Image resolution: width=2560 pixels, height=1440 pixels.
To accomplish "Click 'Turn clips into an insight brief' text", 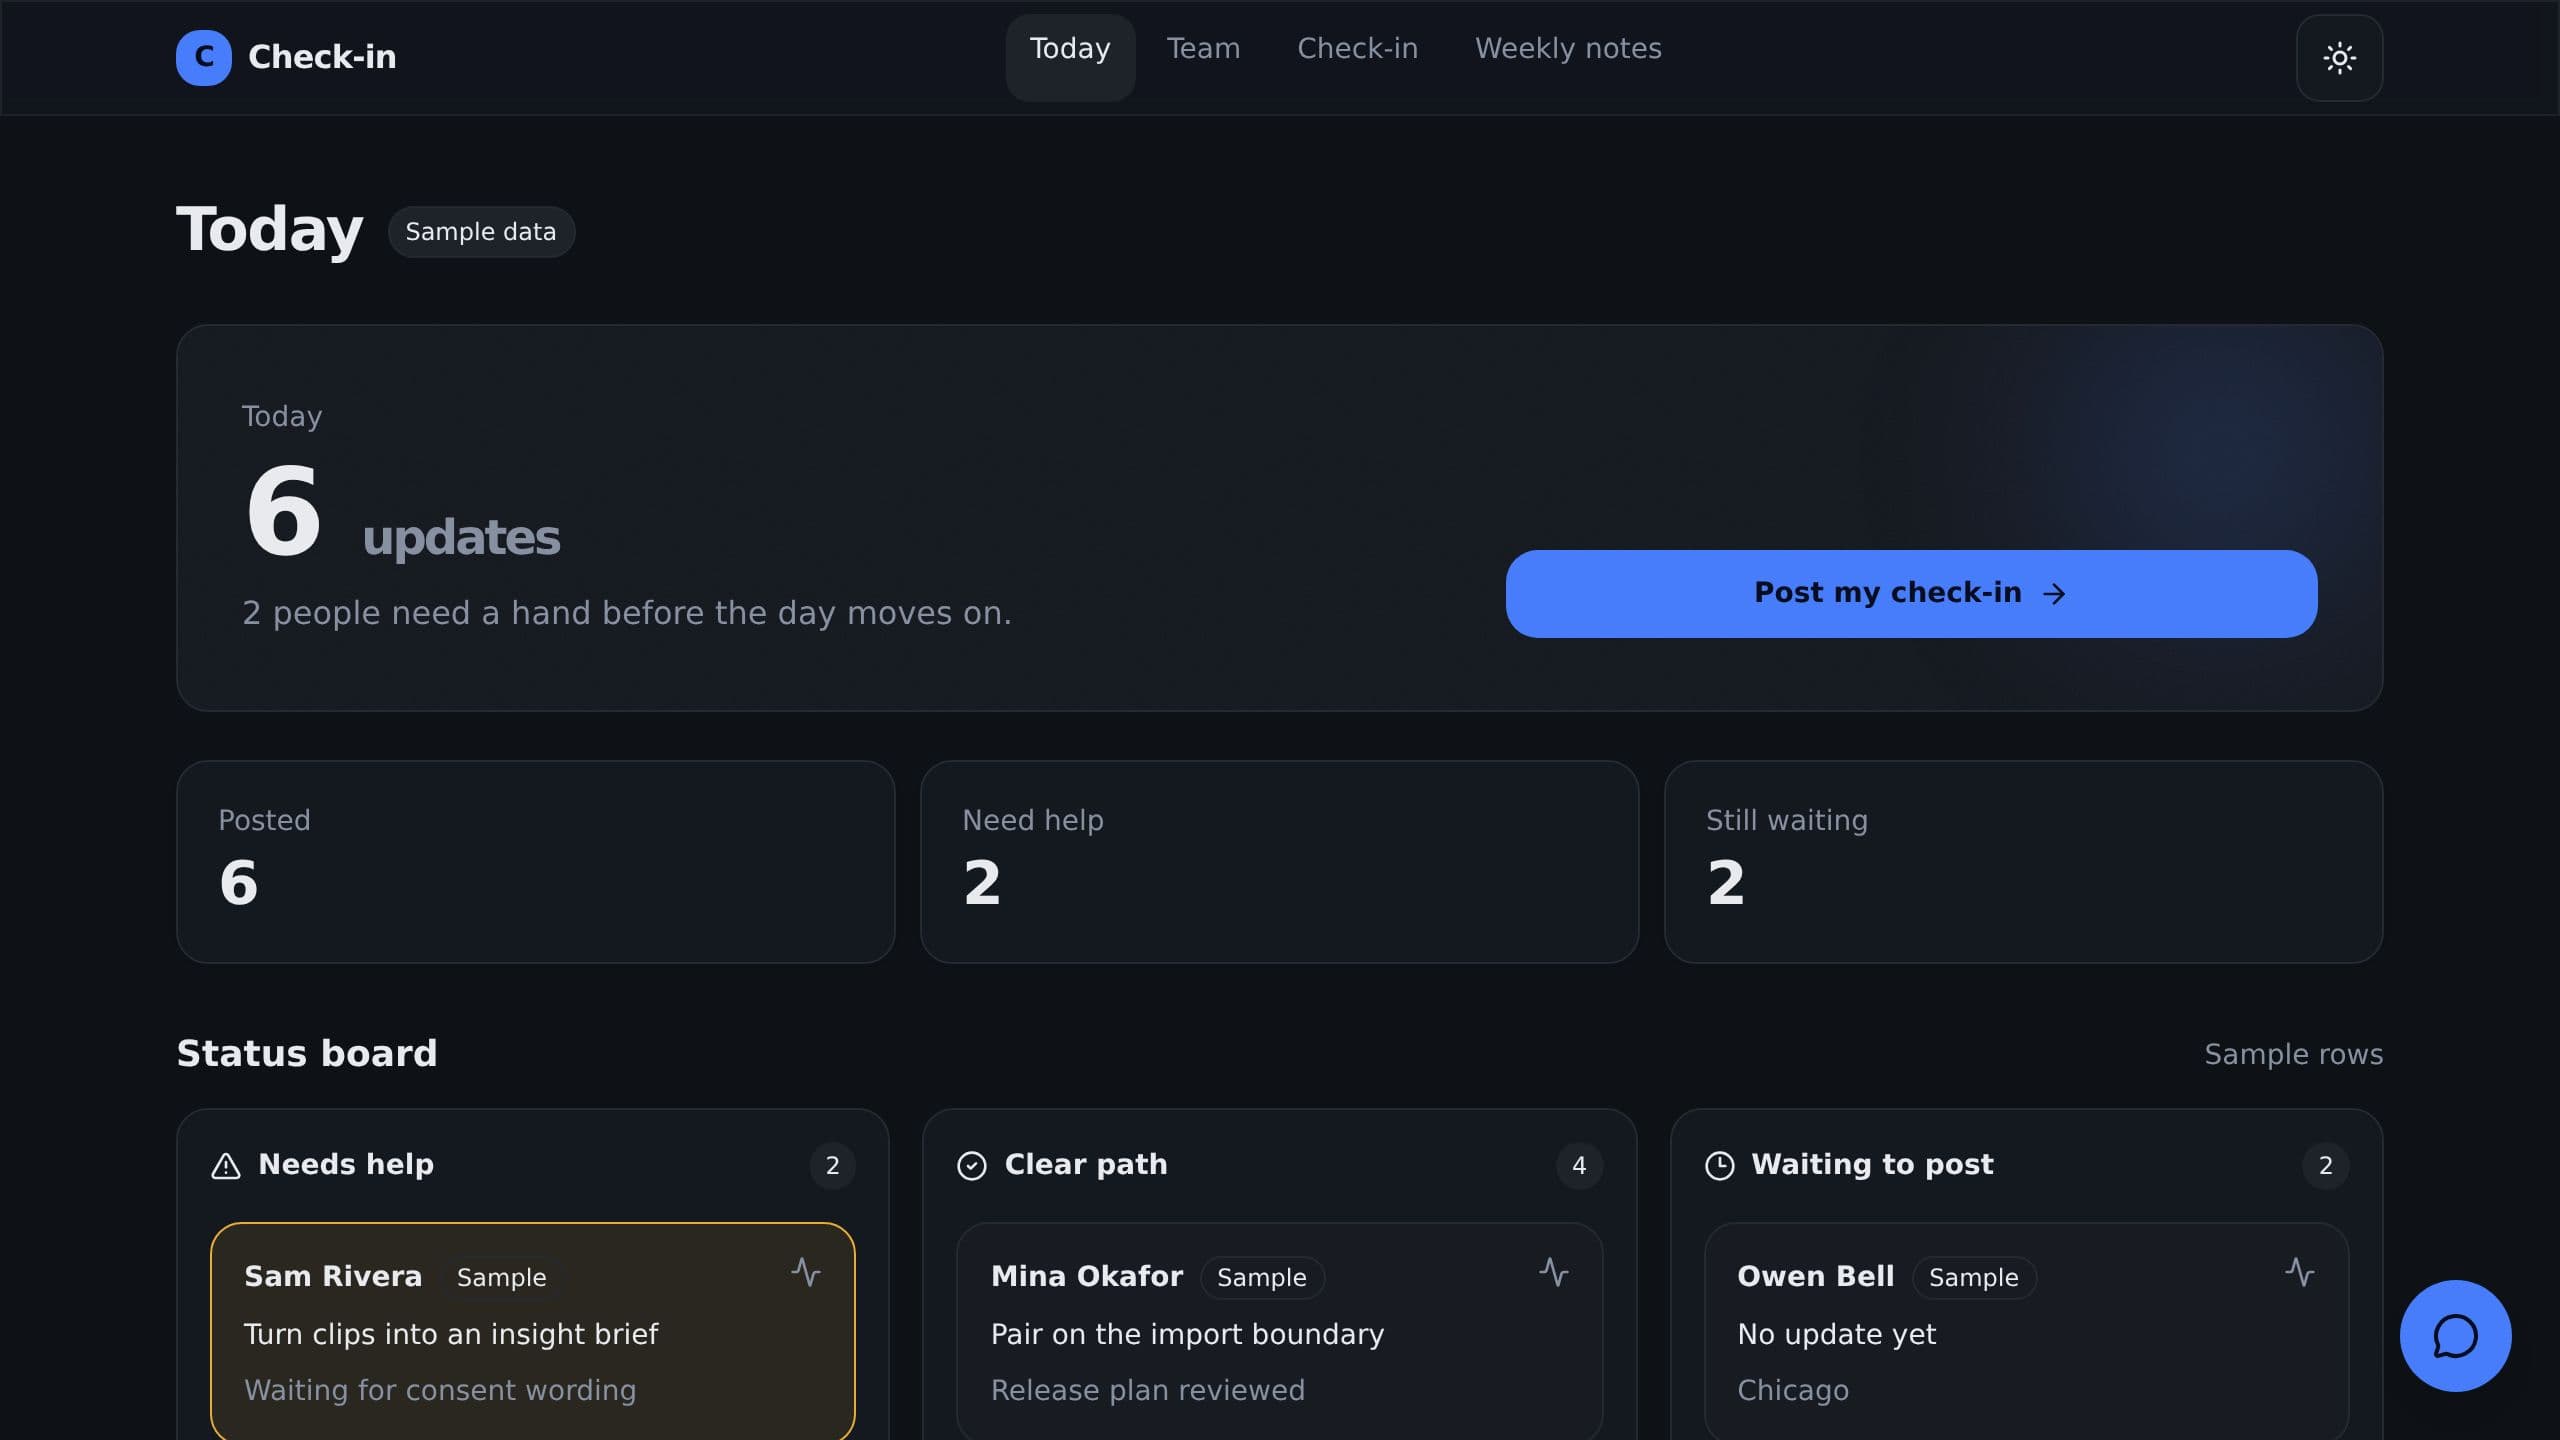I will point(451,1335).
